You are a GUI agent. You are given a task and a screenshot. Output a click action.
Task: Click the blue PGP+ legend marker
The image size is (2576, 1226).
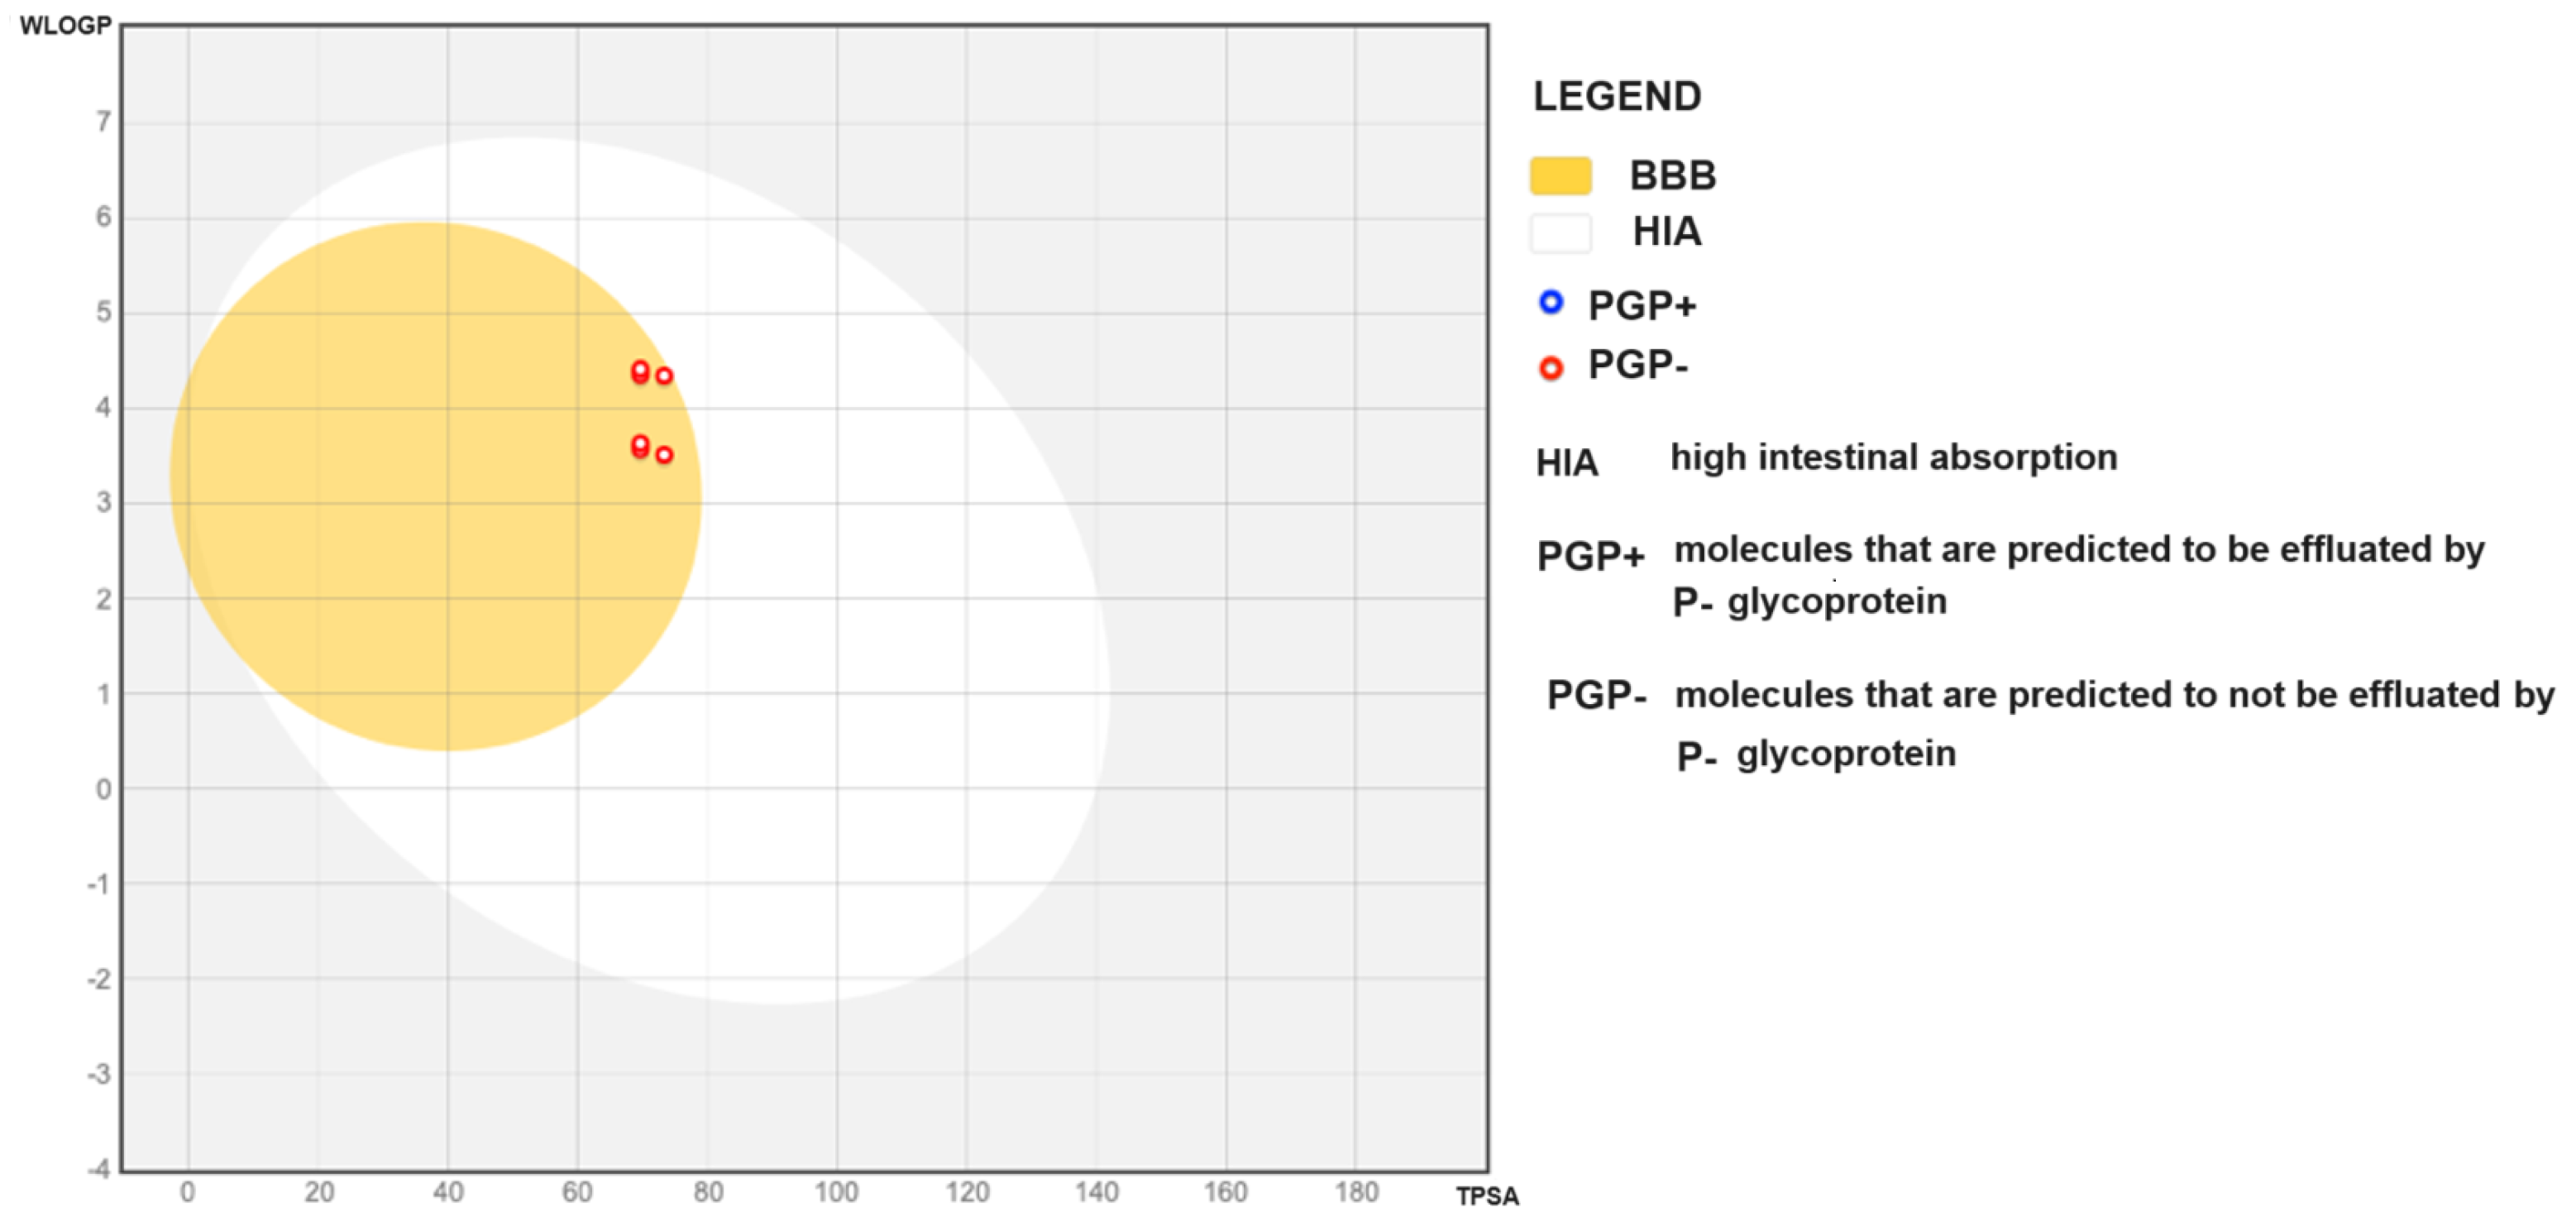coord(1550,302)
